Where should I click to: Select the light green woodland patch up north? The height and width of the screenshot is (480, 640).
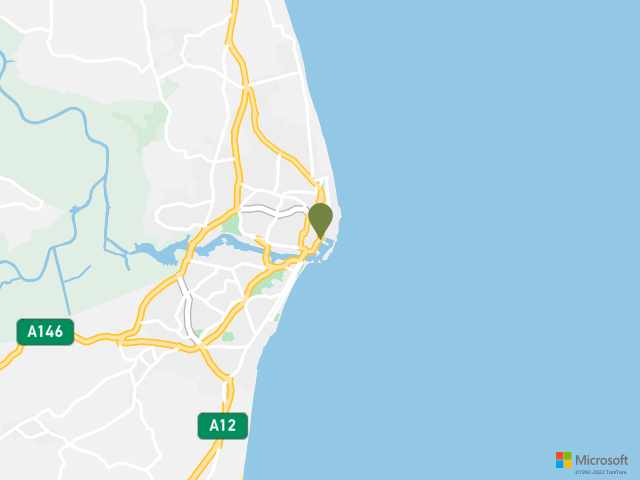[x=143, y=122]
